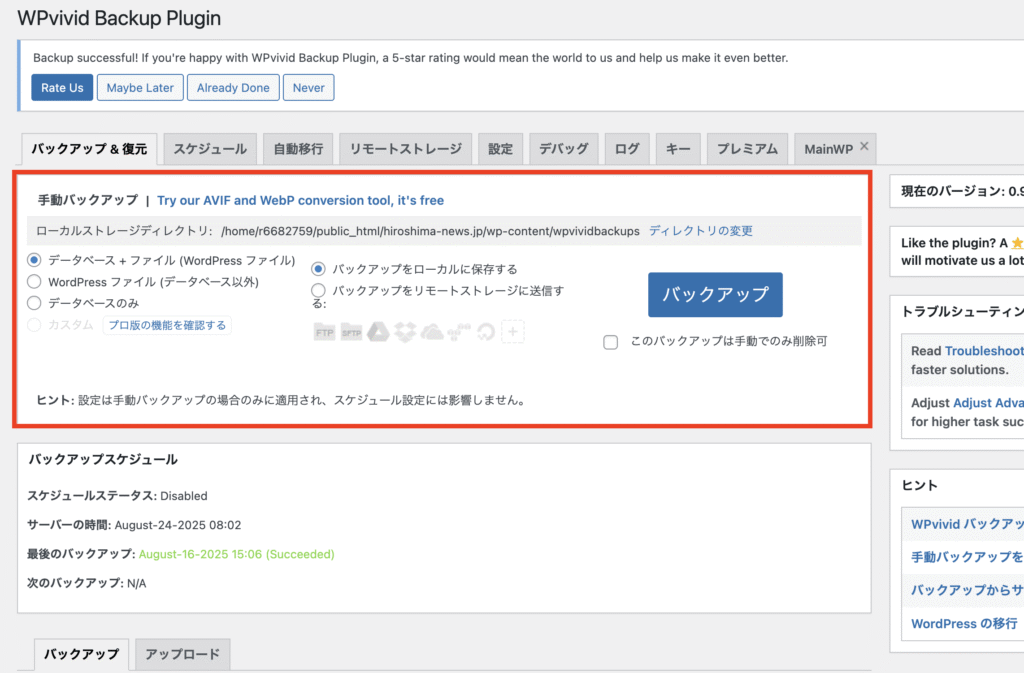Choose the DigitalOcean Spaces storage icon

click(486, 332)
